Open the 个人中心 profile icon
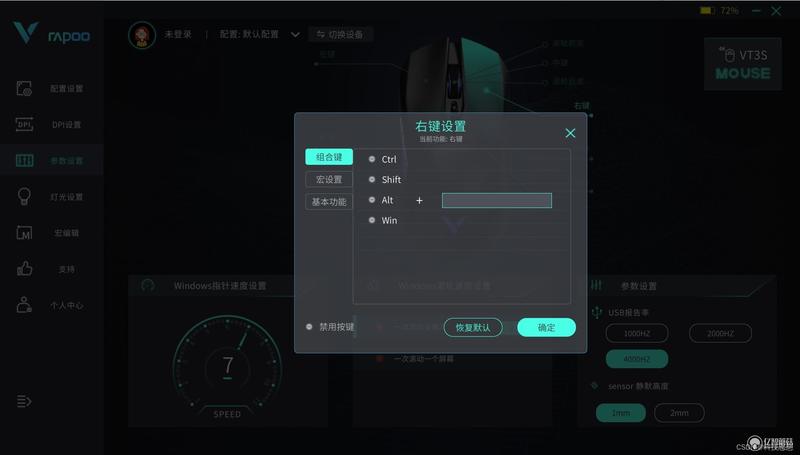Viewport: 800px width, 455px height. (x=24, y=305)
